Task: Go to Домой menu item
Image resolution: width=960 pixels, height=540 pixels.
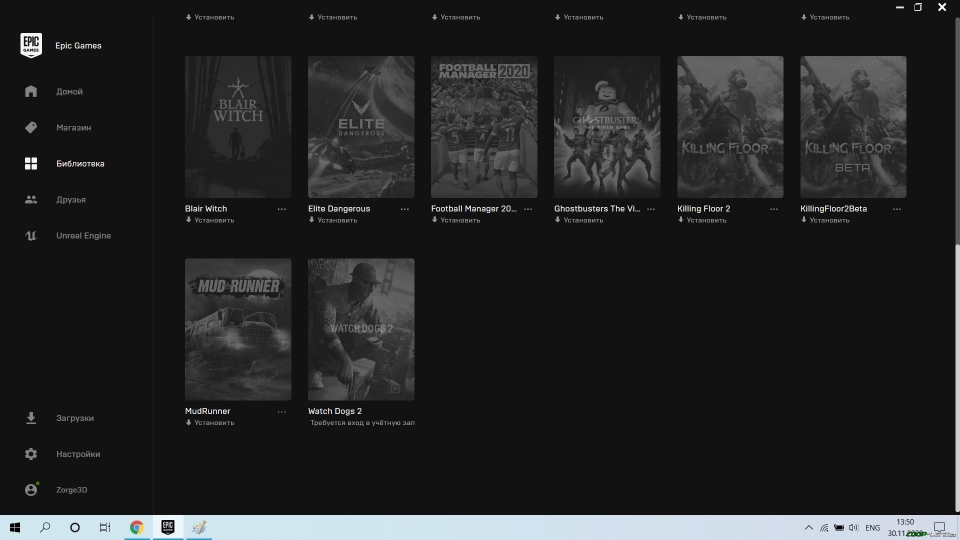Action: tap(69, 92)
